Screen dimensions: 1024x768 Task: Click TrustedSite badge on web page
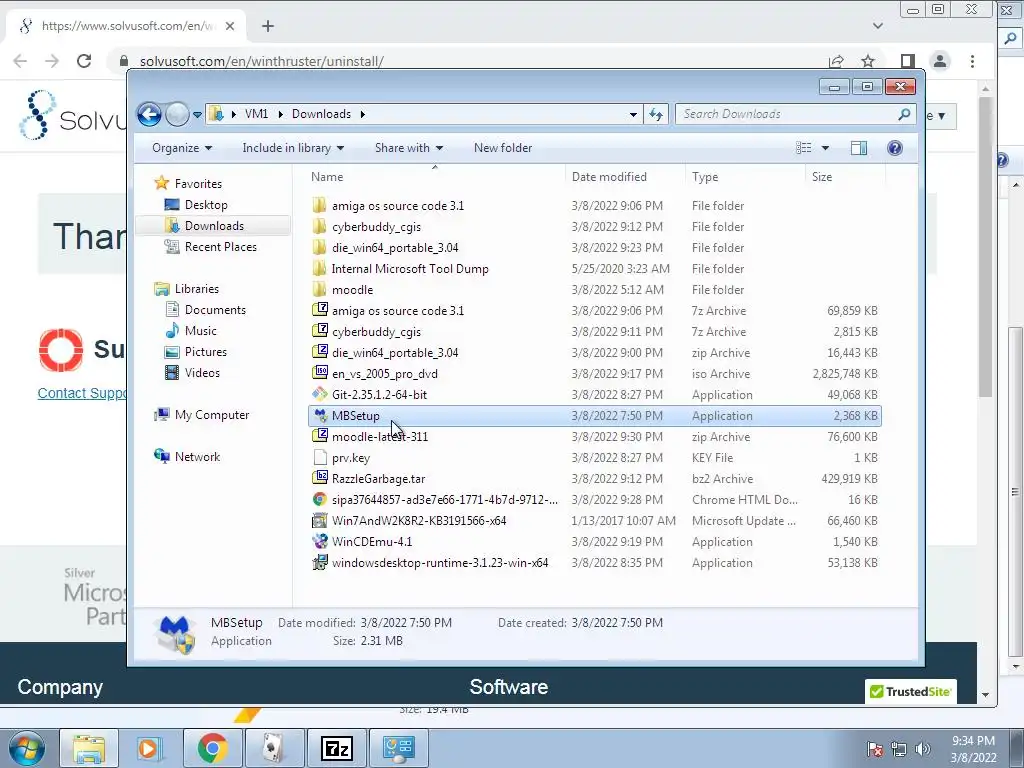pos(910,692)
